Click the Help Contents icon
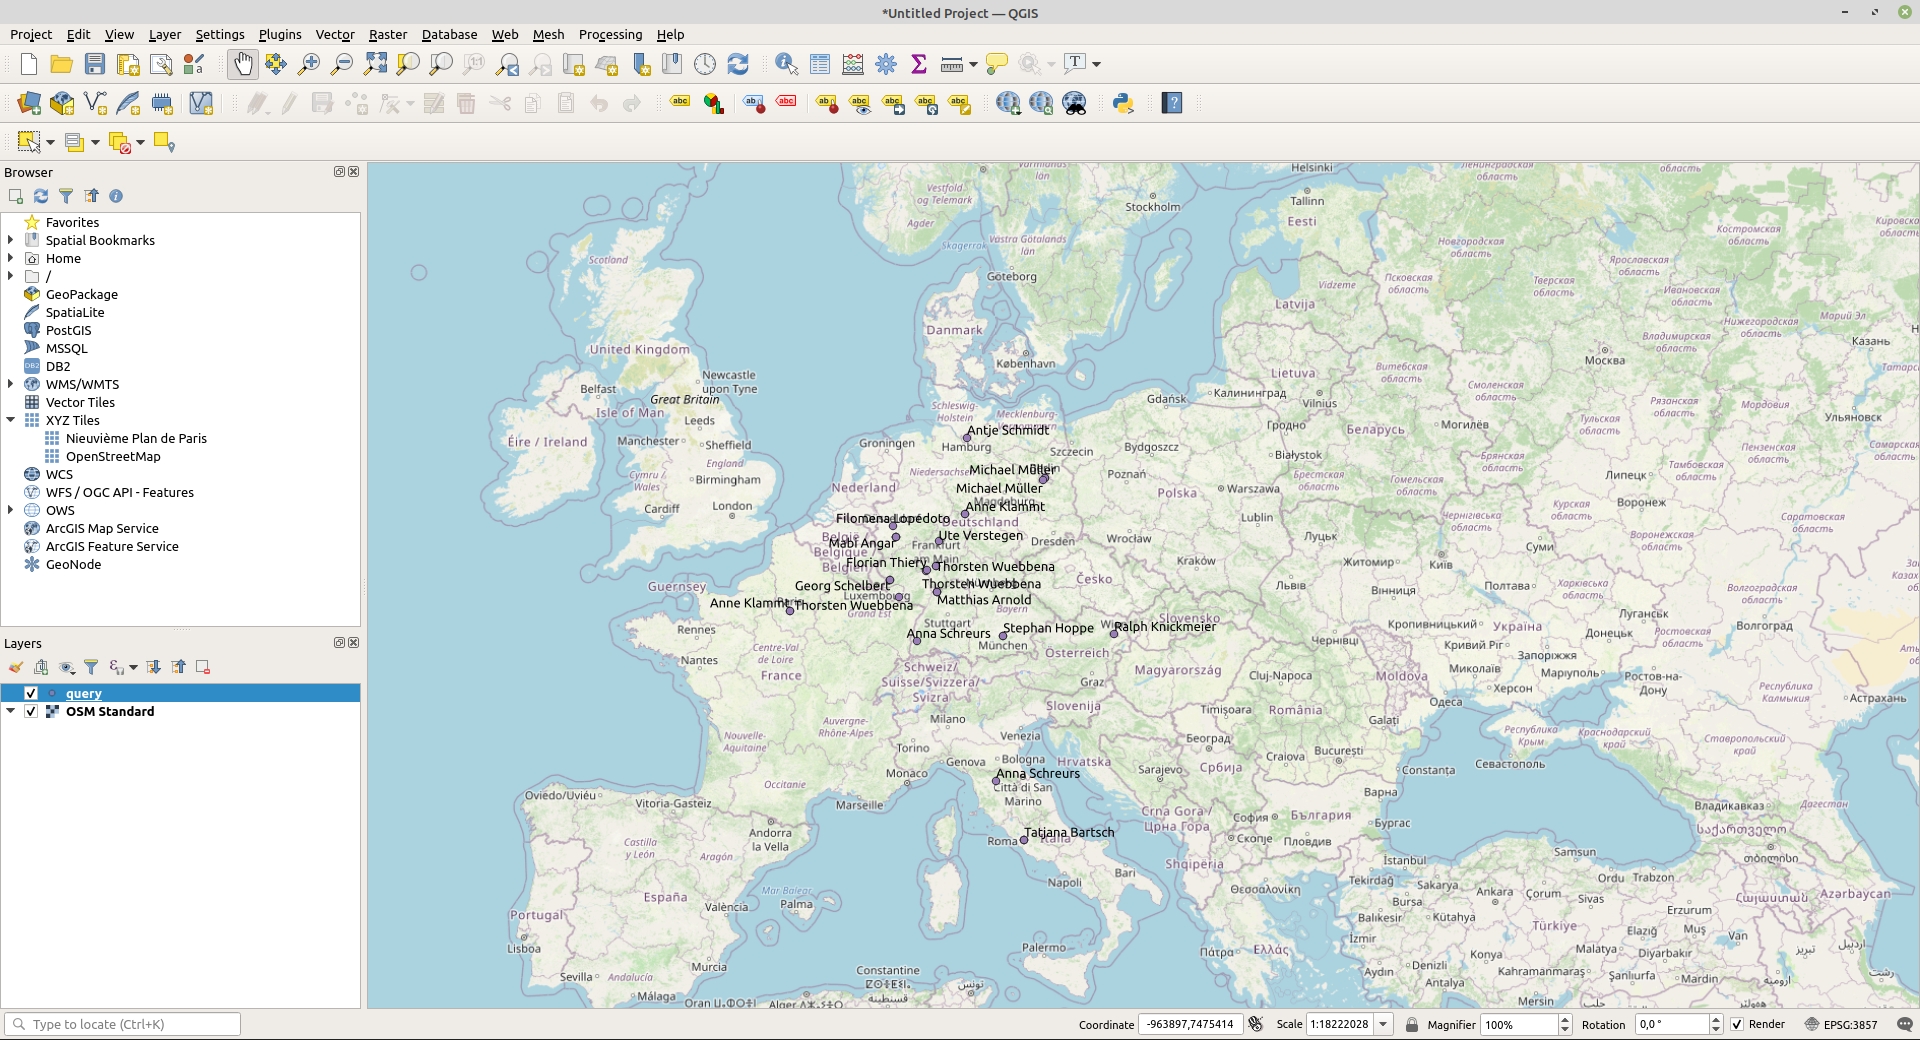Image resolution: width=1920 pixels, height=1040 pixels. click(x=1172, y=103)
